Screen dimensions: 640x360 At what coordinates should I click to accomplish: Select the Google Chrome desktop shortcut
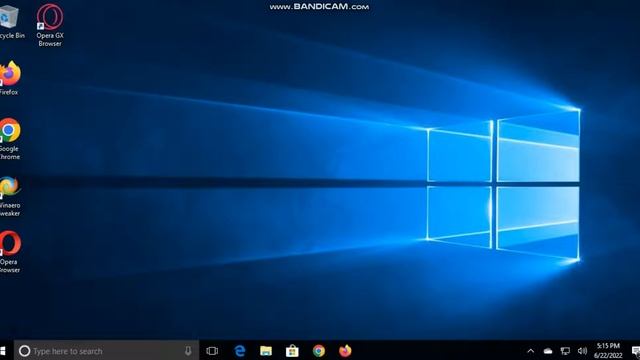(x=9, y=139)
